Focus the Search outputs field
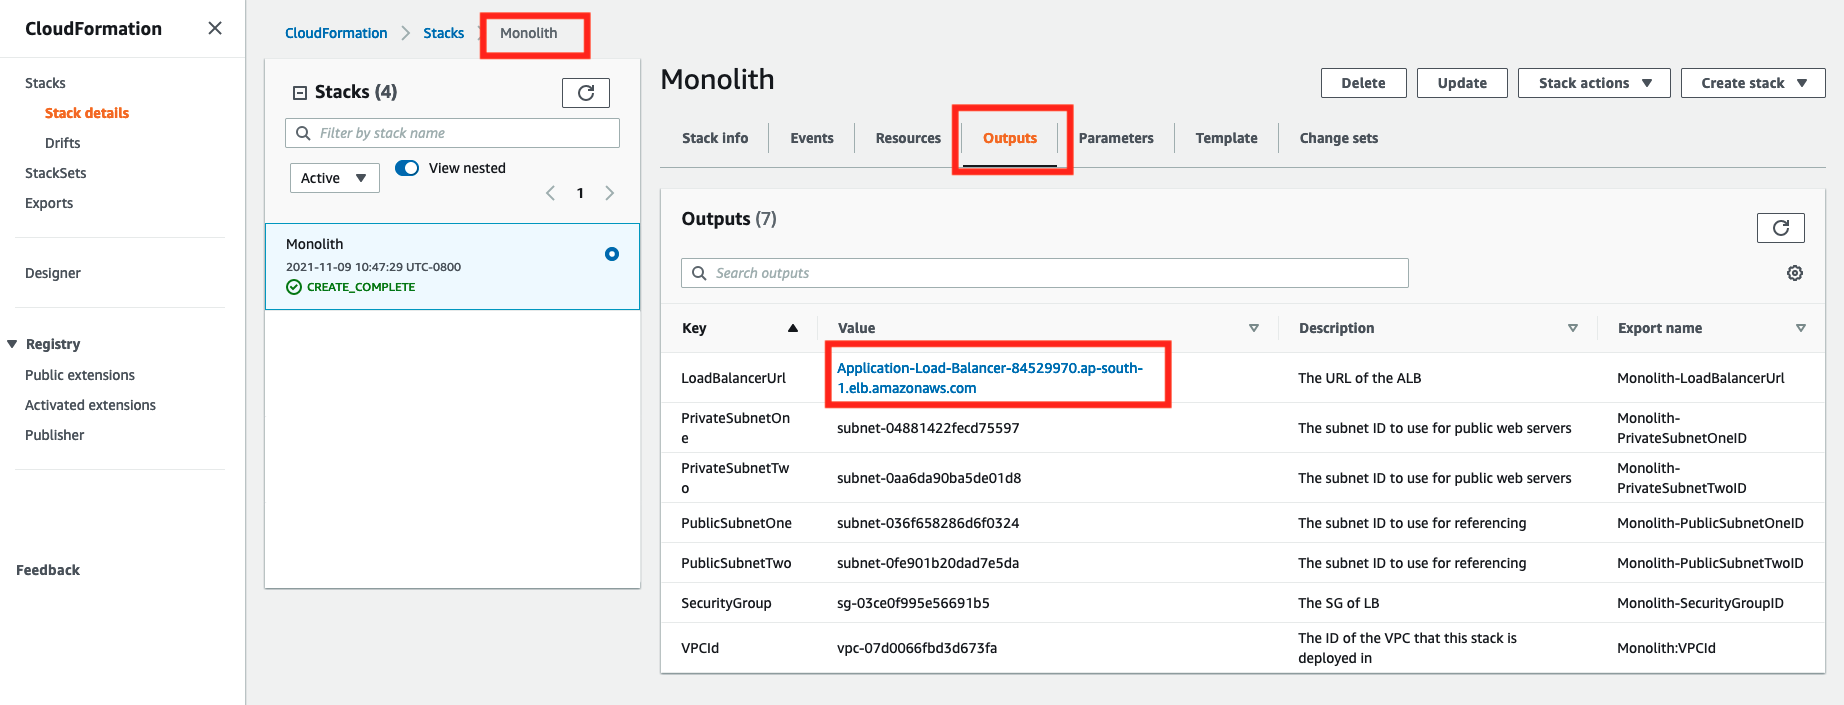 [x=1045, y=273]
